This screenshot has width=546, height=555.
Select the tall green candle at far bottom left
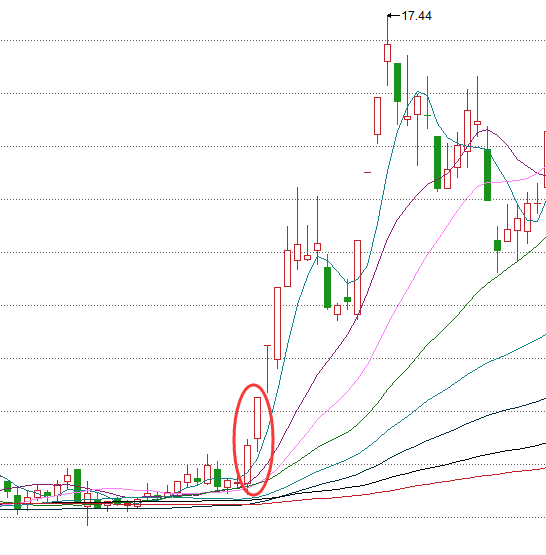(x=77, y=485)
